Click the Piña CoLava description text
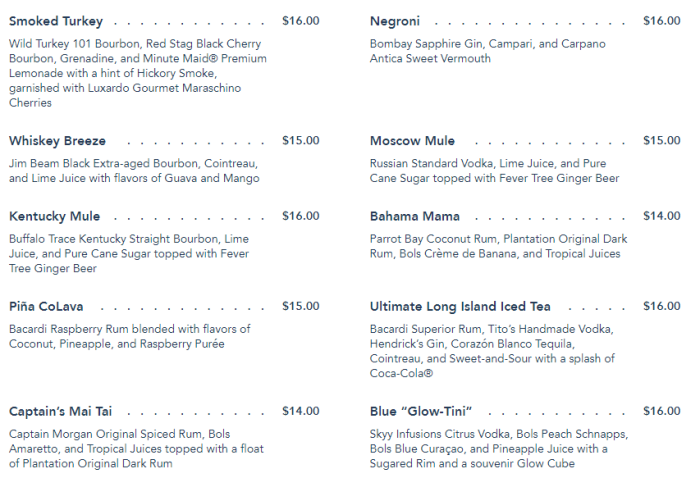Viewport: 700px width, 478px height. tap(129, 336)
